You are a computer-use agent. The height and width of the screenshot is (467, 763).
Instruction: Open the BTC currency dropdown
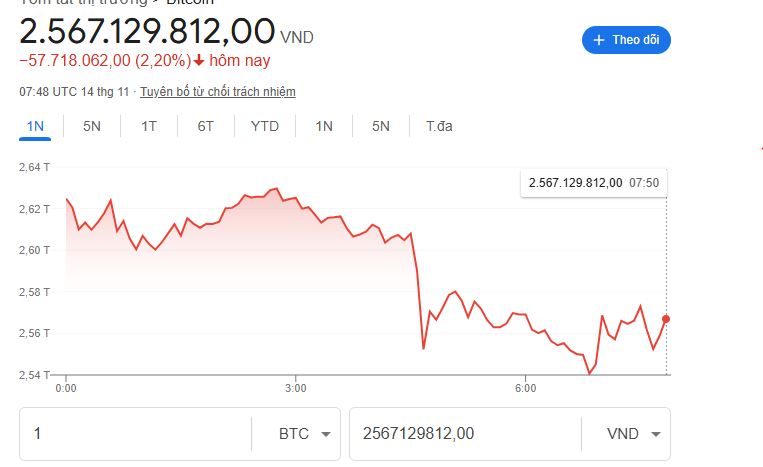[304, 434]
